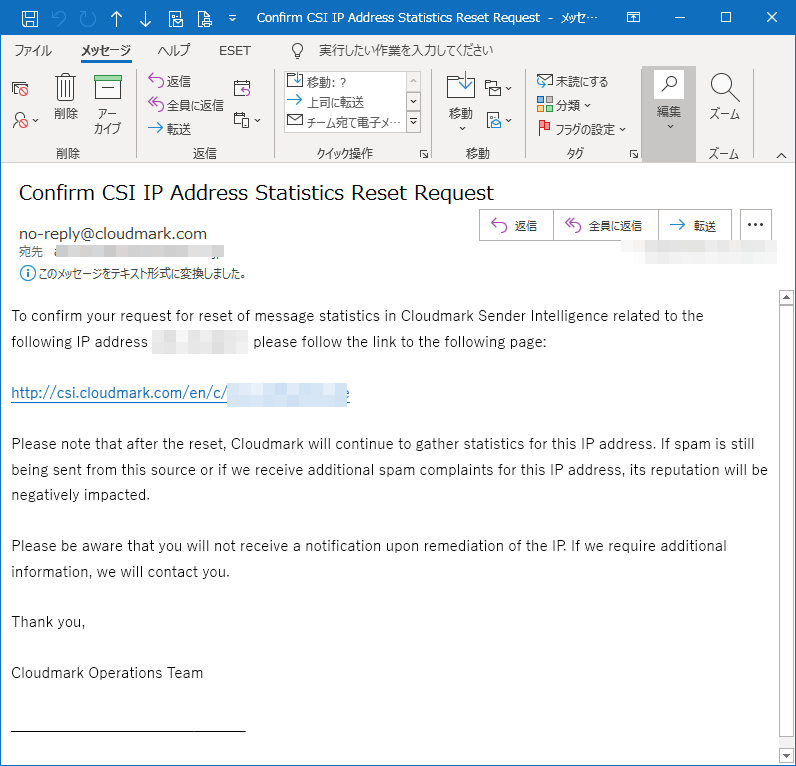796x766 pixels.
Task: Select the メッセージ ribbon tab
Action: pos(106,50)
